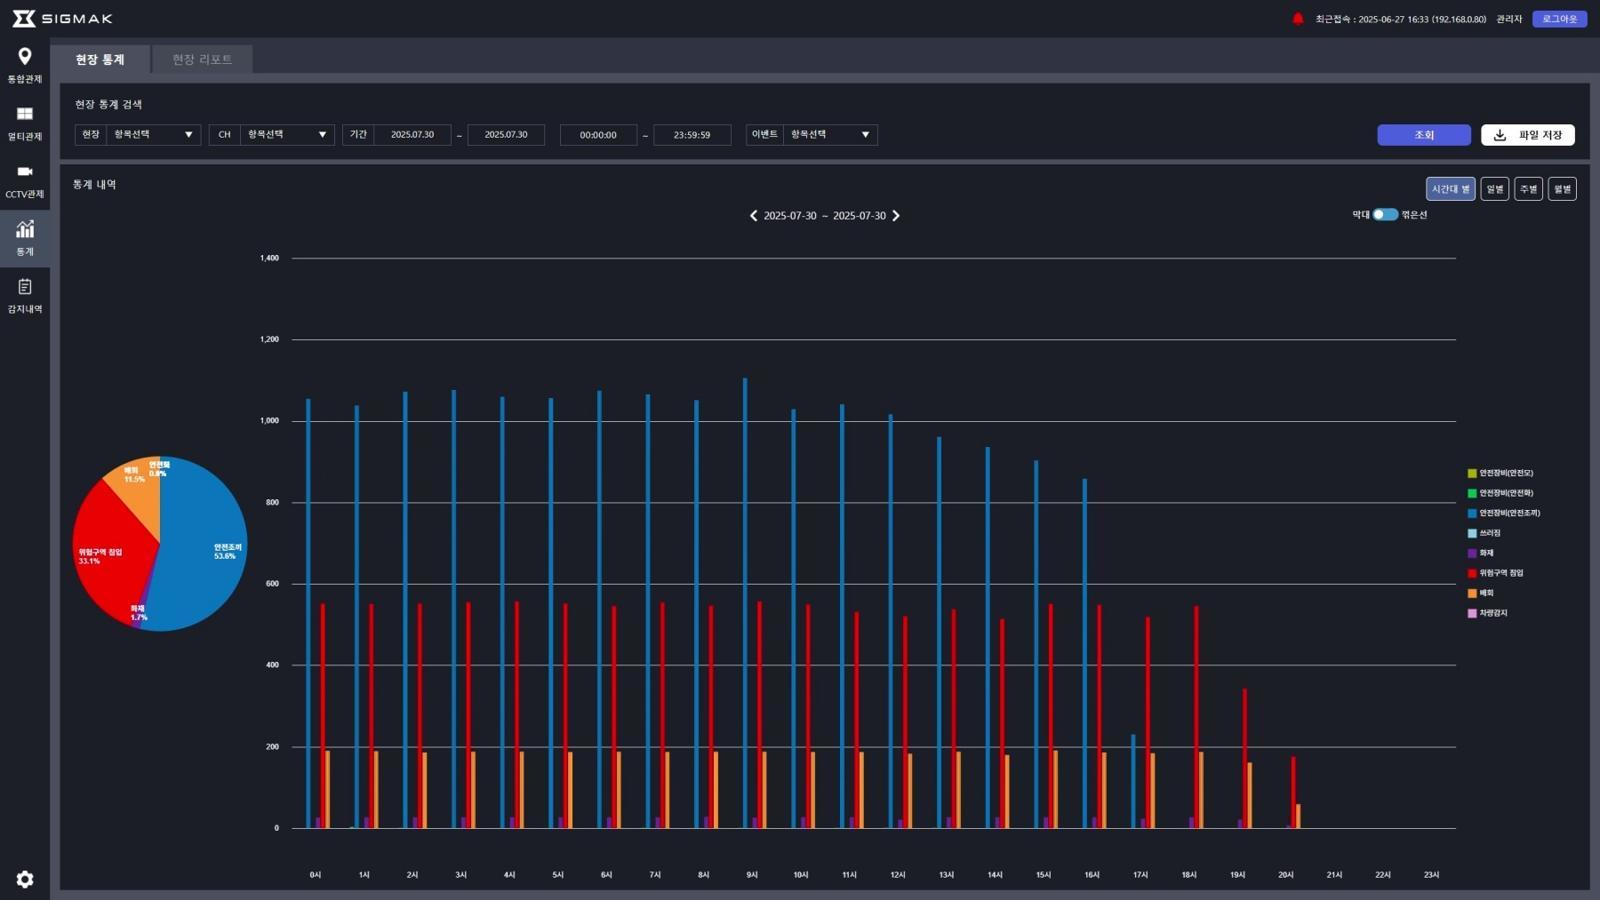This screenshot has height=900, width=1600.
Task: Click the red alarm bell icon
Action: point(1298,19)
